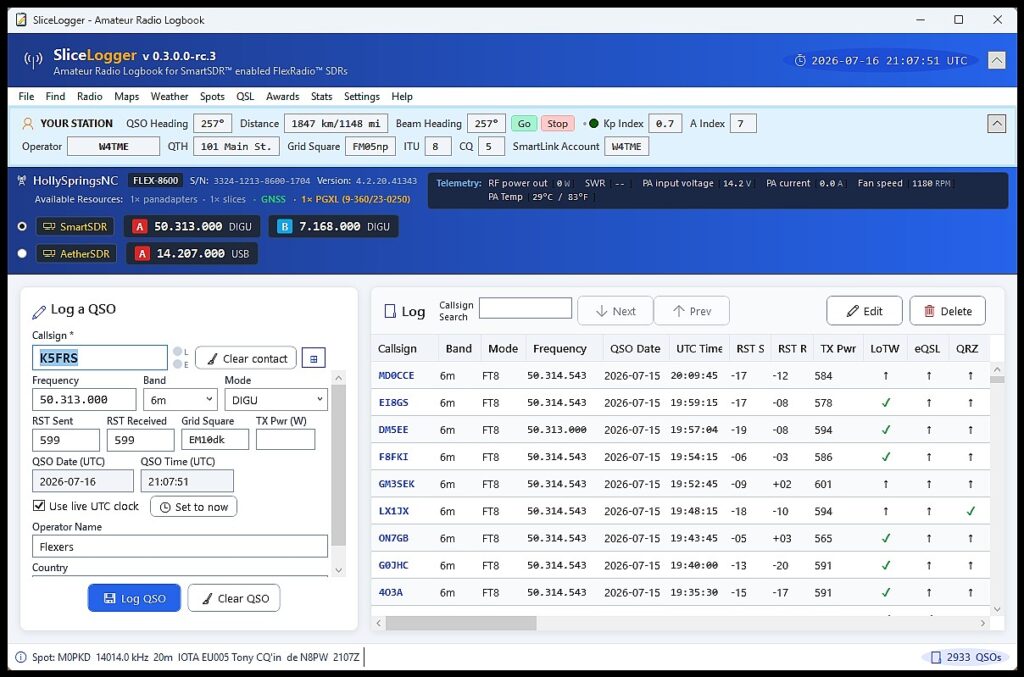
Task: Click the Clear contact button
Action: pos(246,358)
